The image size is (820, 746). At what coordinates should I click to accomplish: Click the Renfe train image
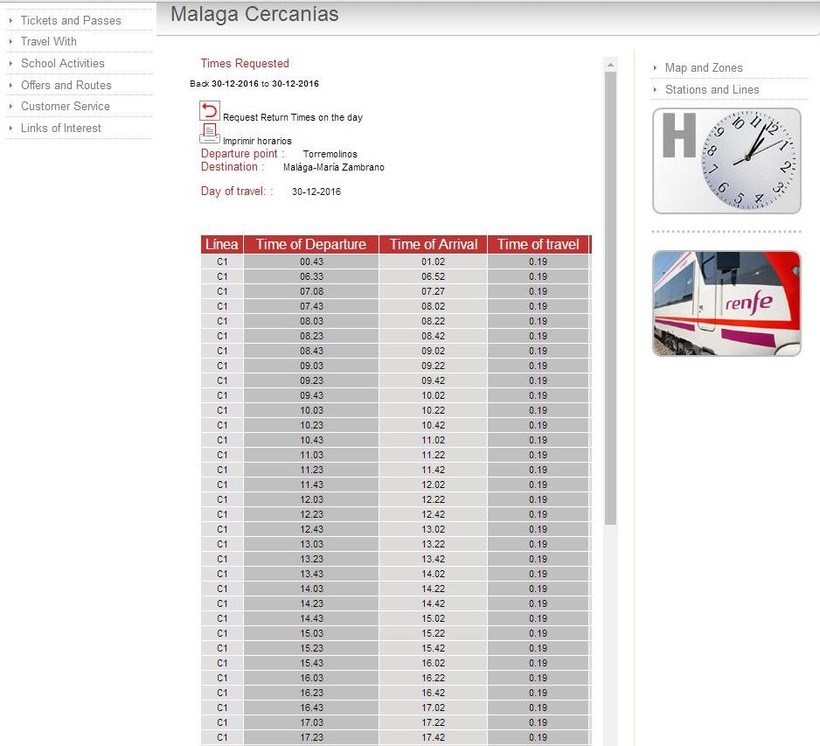pos(726,303)
